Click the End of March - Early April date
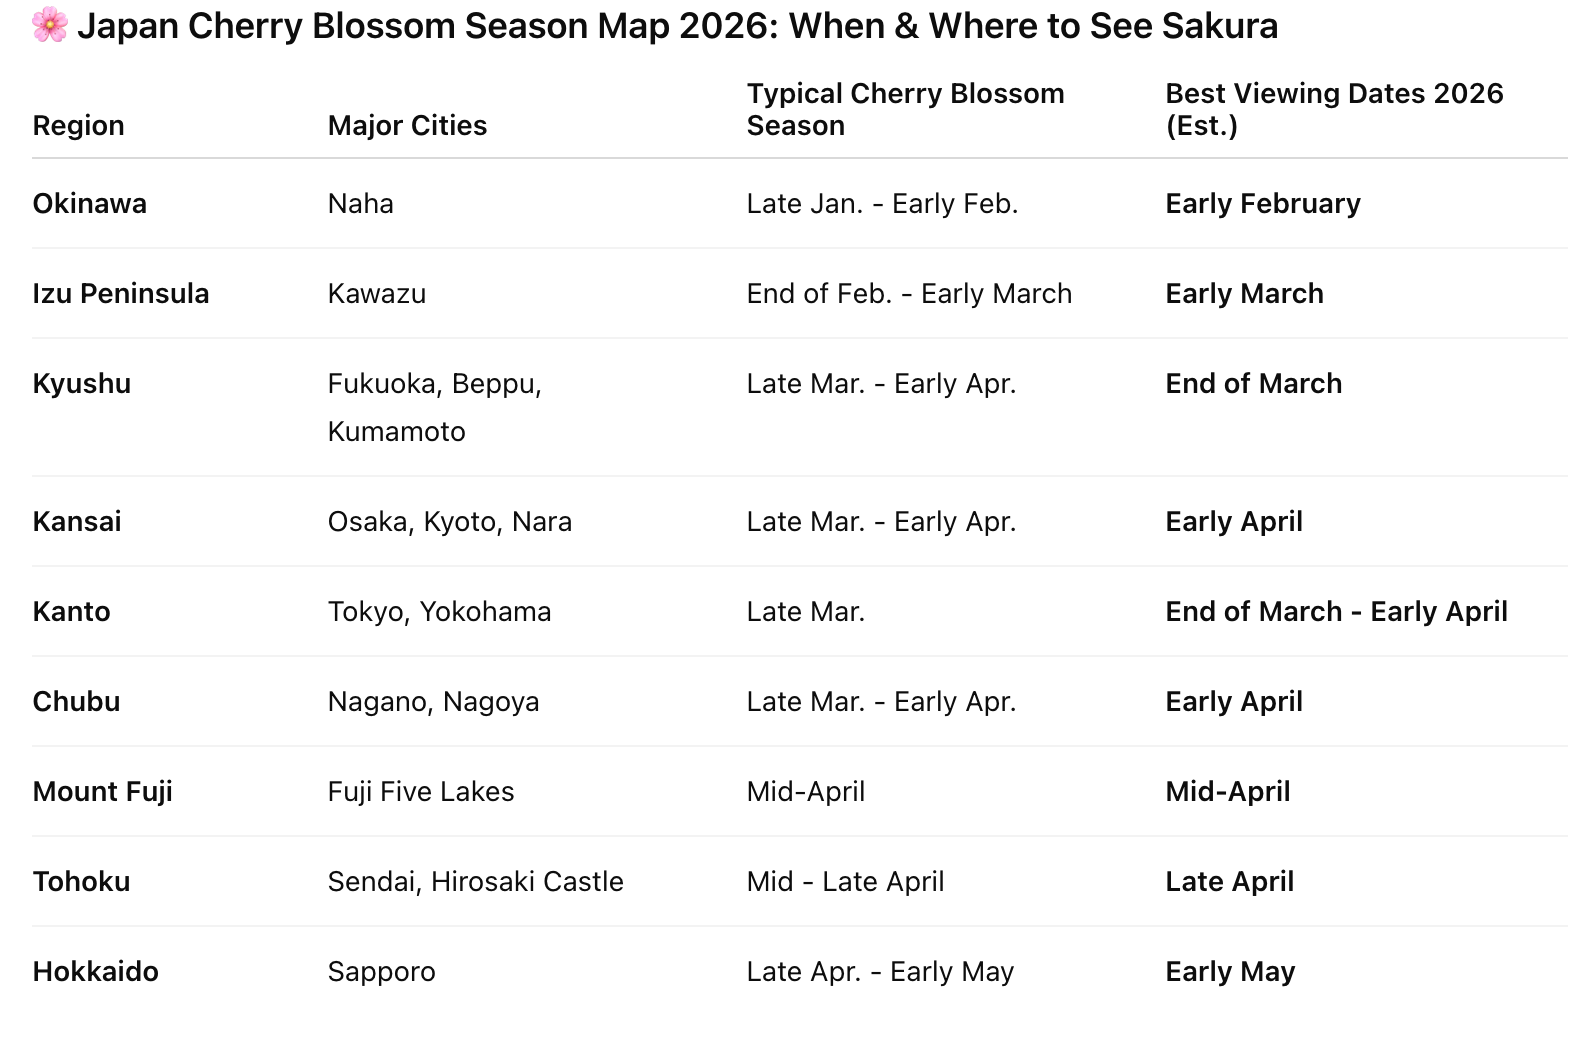 1335,611
